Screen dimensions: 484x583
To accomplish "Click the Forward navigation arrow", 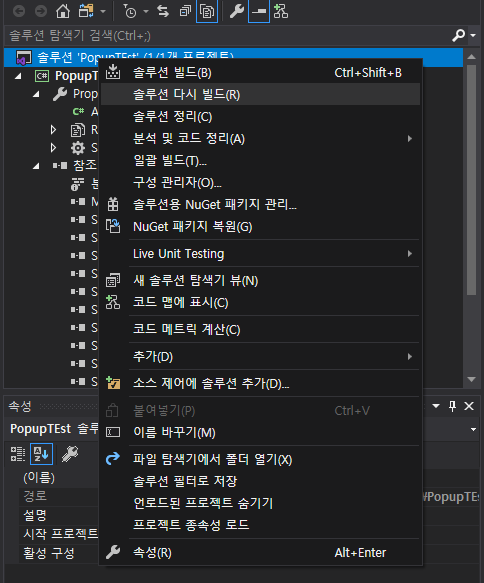I will pyautogui.click(x=41, y=12).
